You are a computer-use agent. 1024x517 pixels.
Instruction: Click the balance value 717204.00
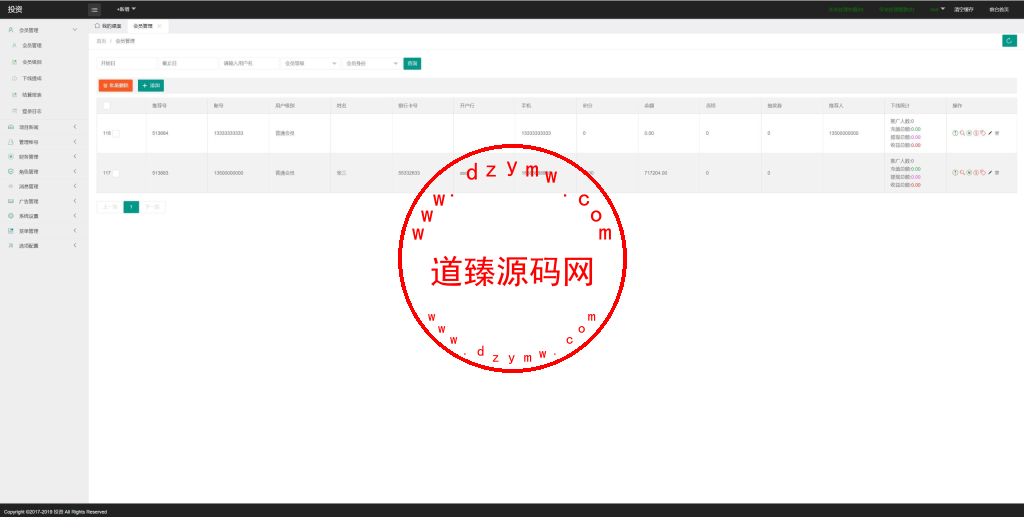point(656,173)
